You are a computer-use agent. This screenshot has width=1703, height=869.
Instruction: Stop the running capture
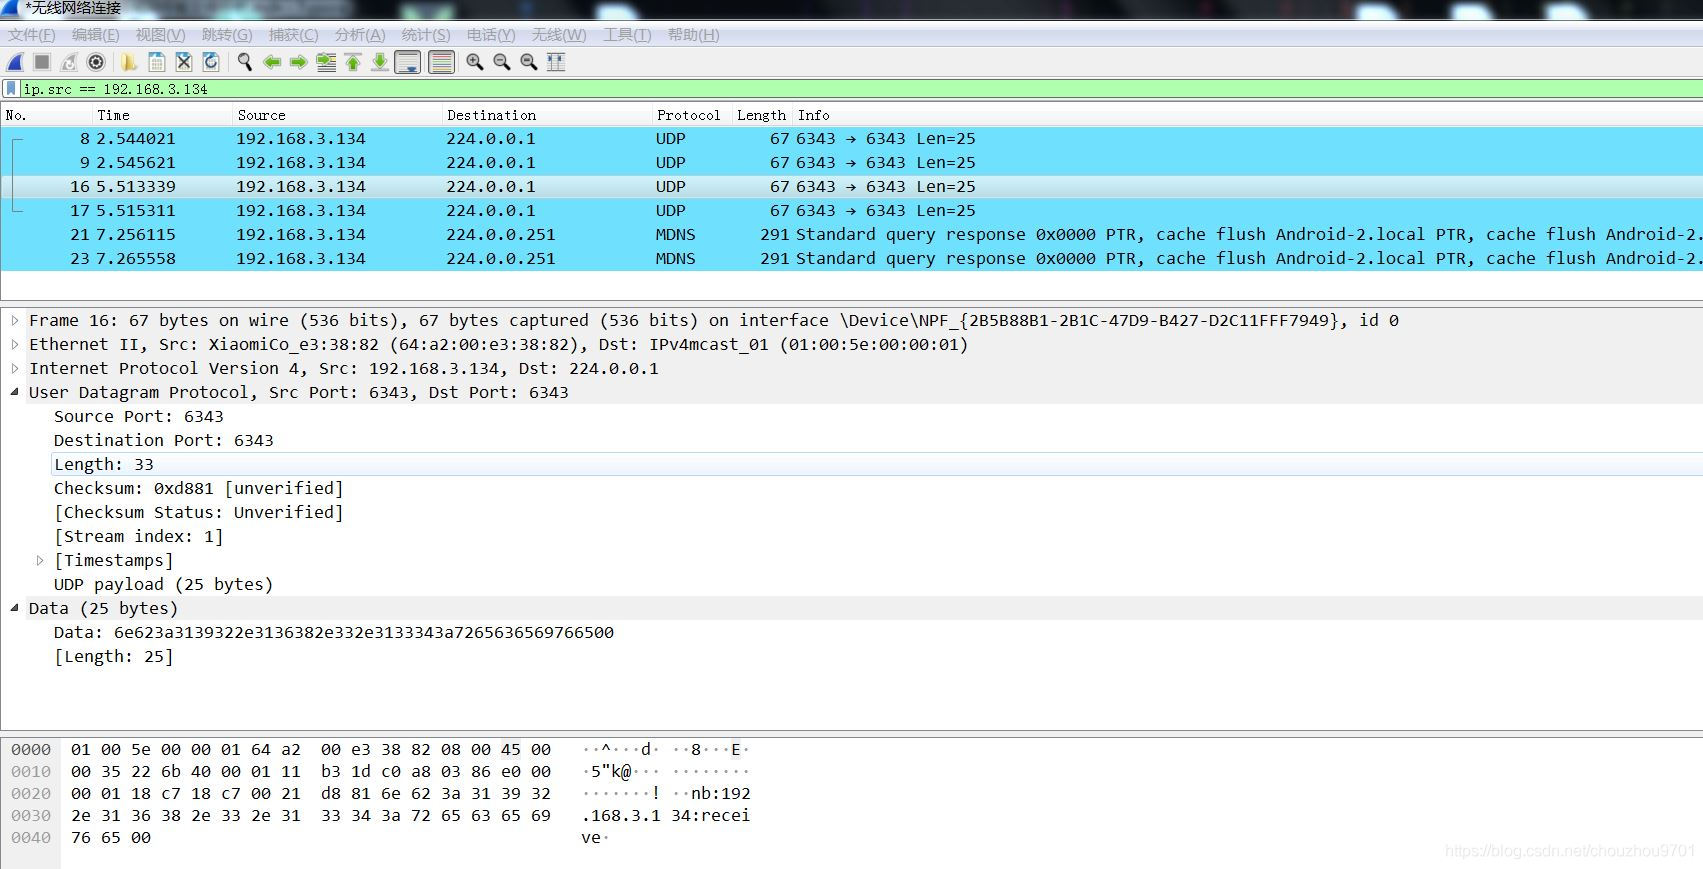click(42, 62)
